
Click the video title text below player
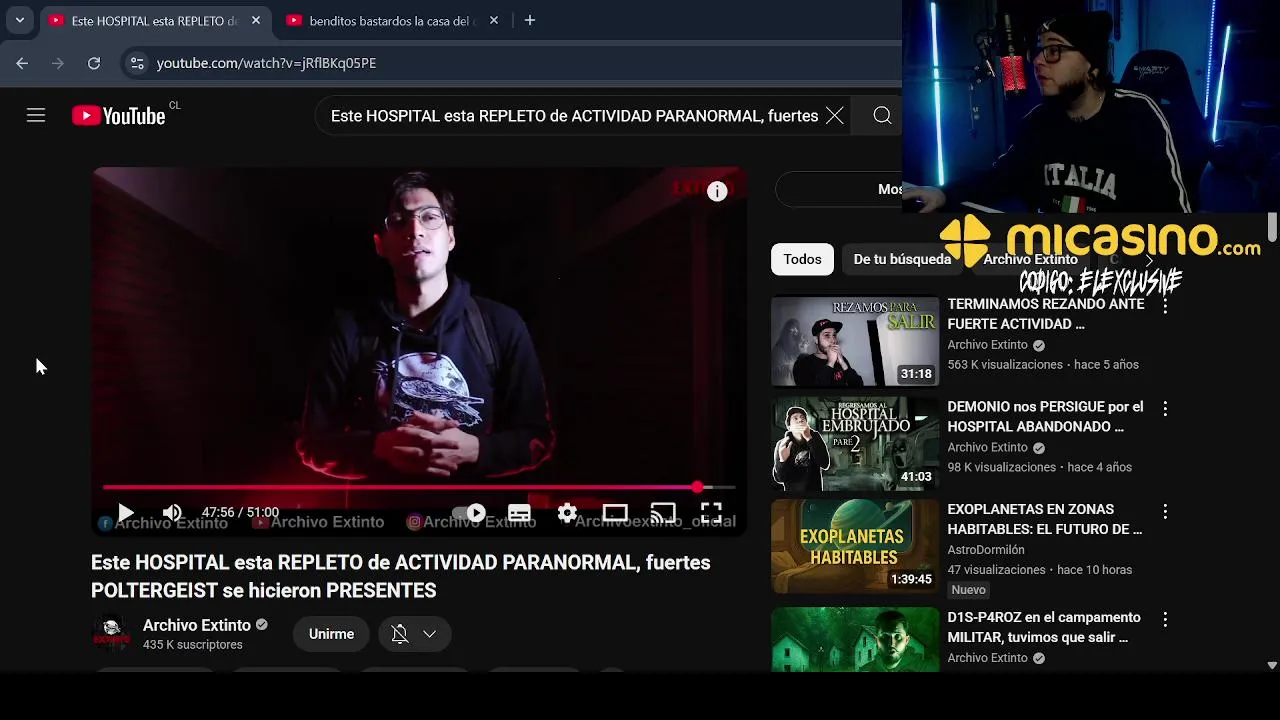401,576
